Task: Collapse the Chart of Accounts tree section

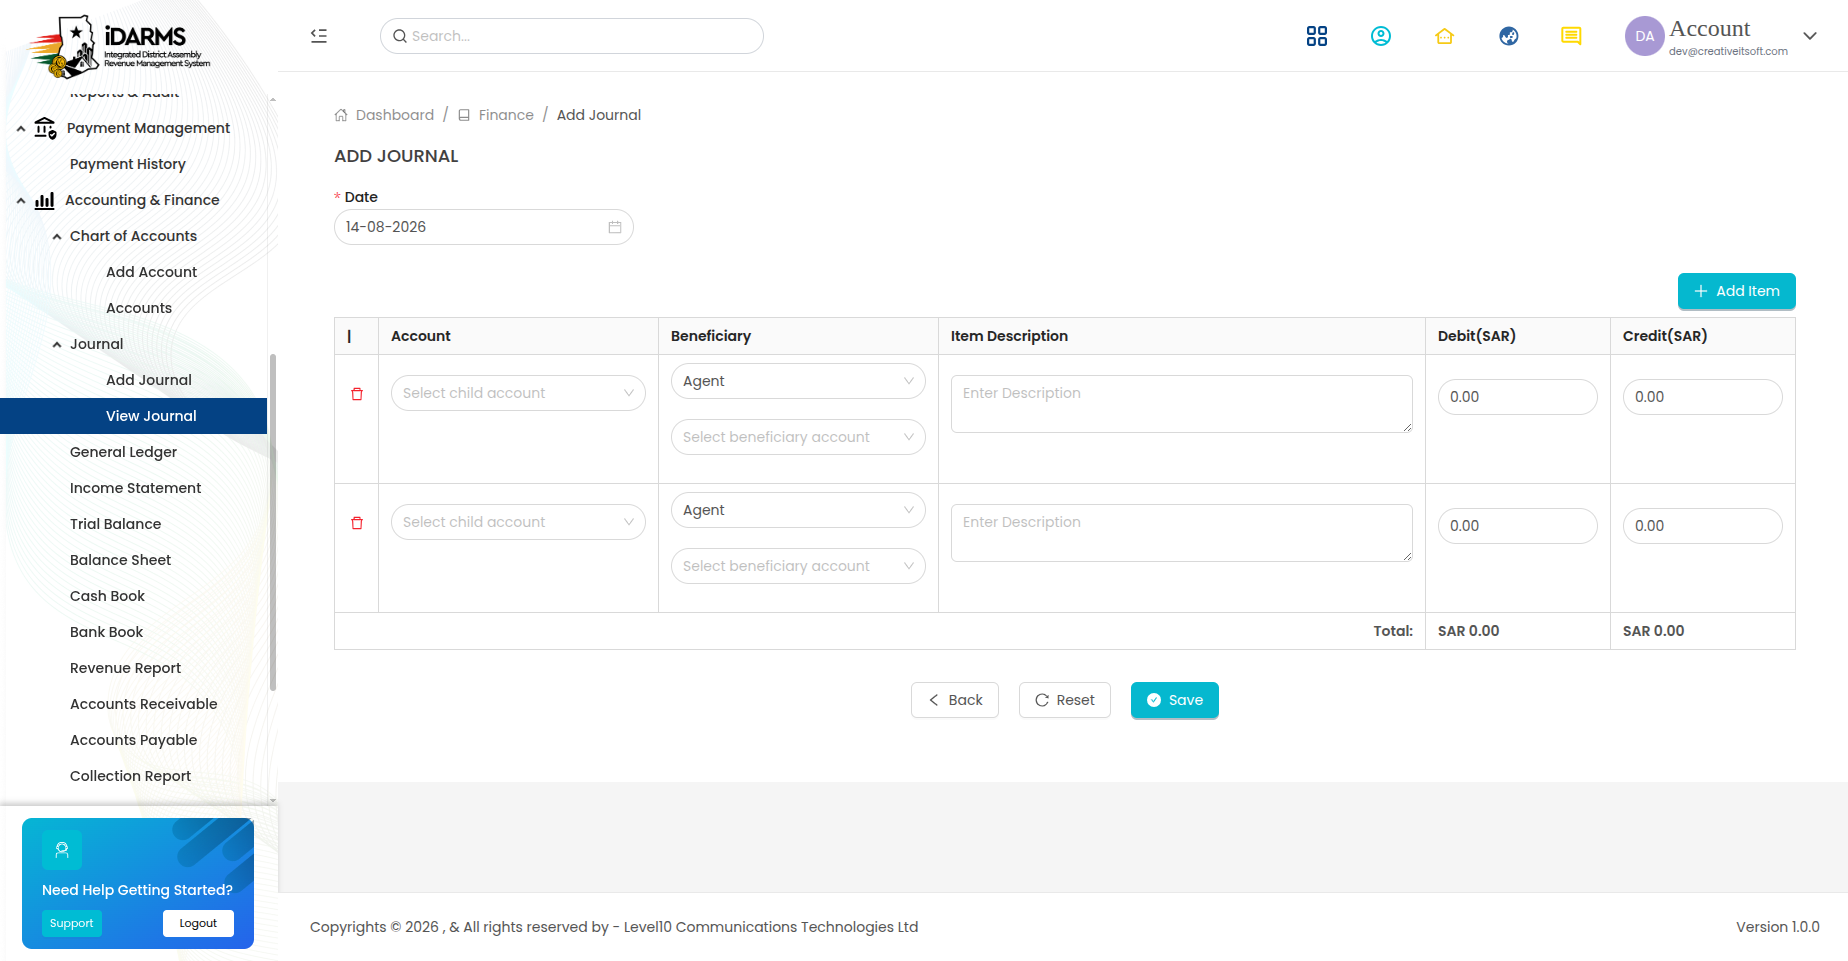Action: pos(57,237)
